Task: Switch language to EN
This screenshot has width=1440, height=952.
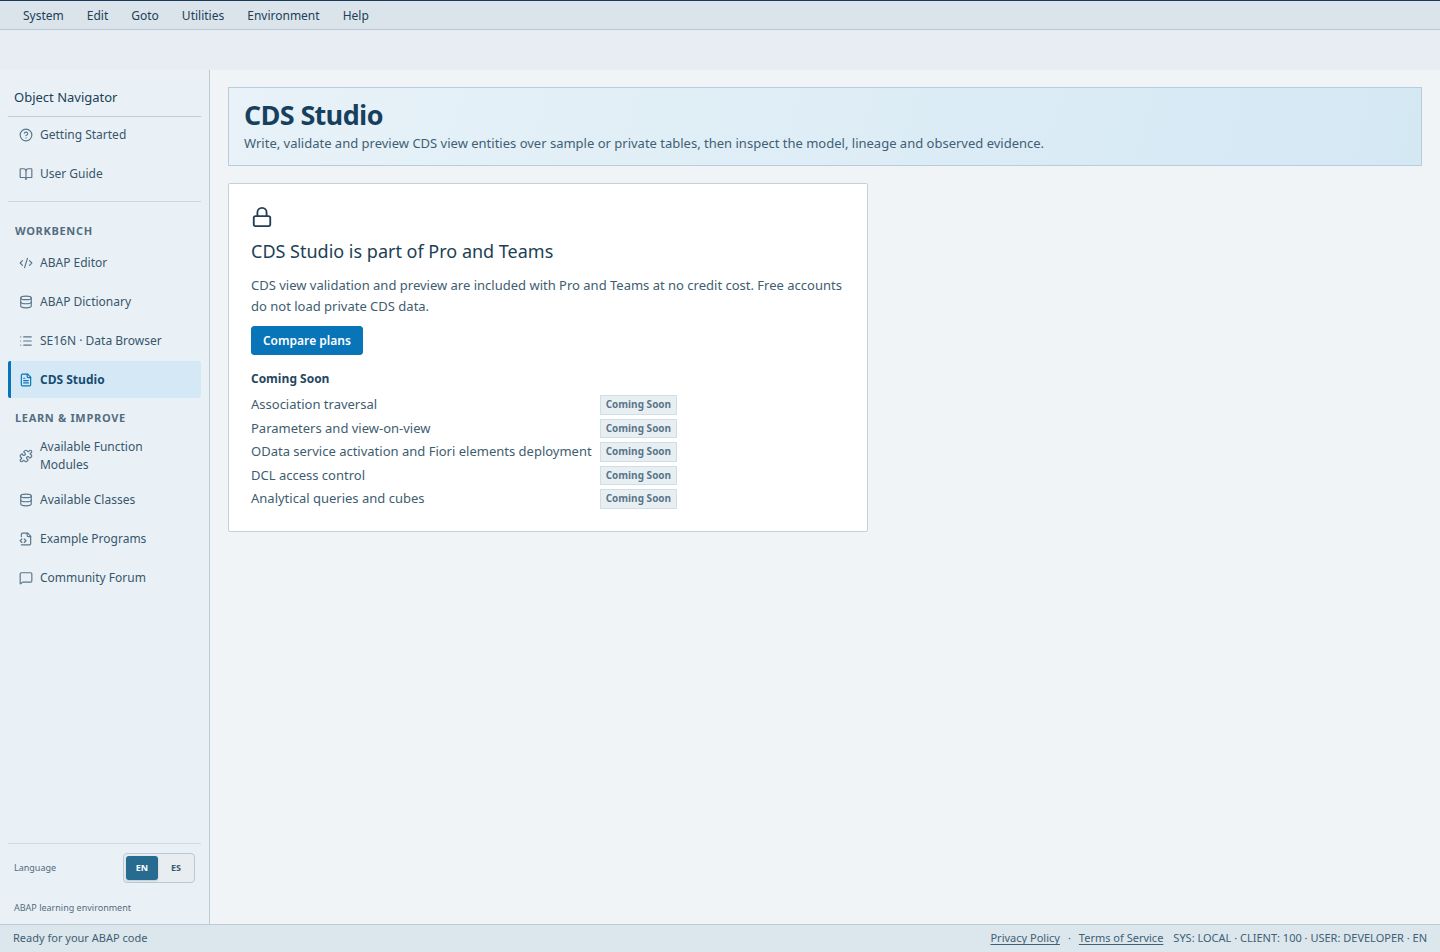Action: click(142, 868)
